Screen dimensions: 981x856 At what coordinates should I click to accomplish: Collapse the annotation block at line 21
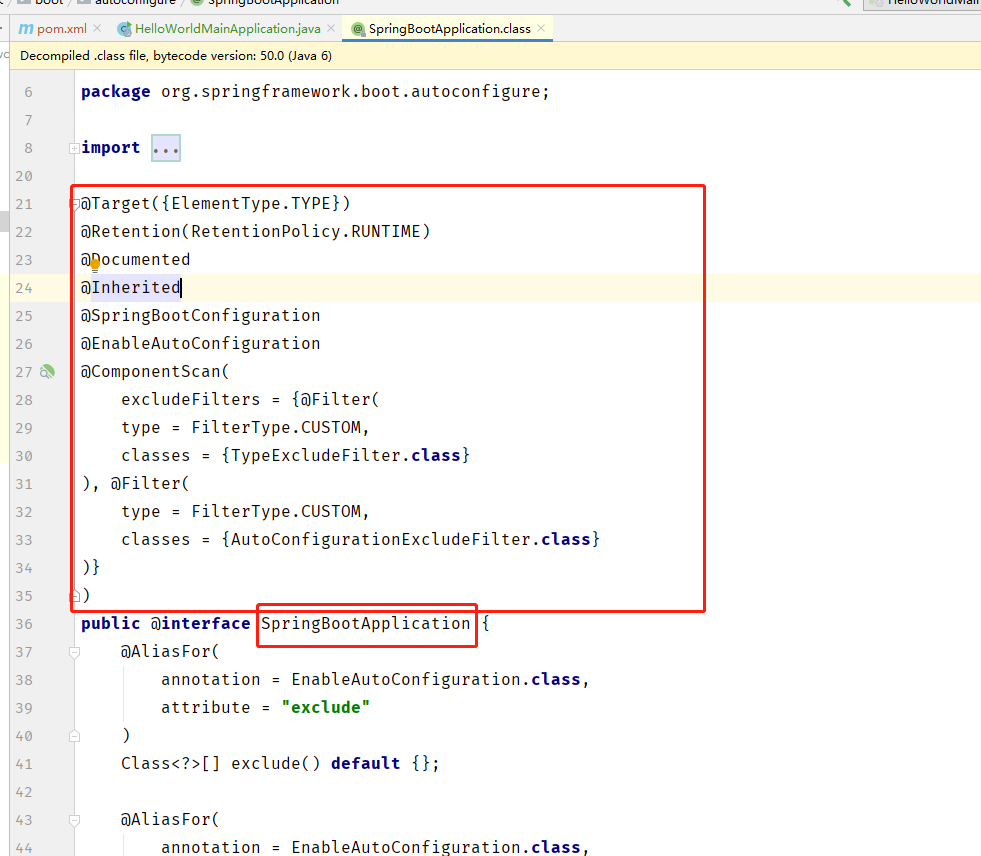[74, 203]
